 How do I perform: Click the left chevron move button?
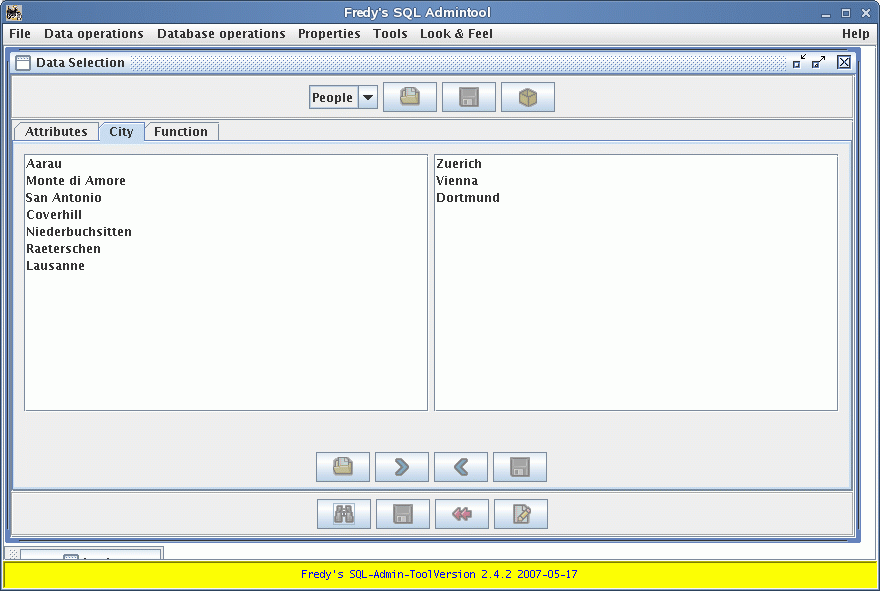[461, 467]
